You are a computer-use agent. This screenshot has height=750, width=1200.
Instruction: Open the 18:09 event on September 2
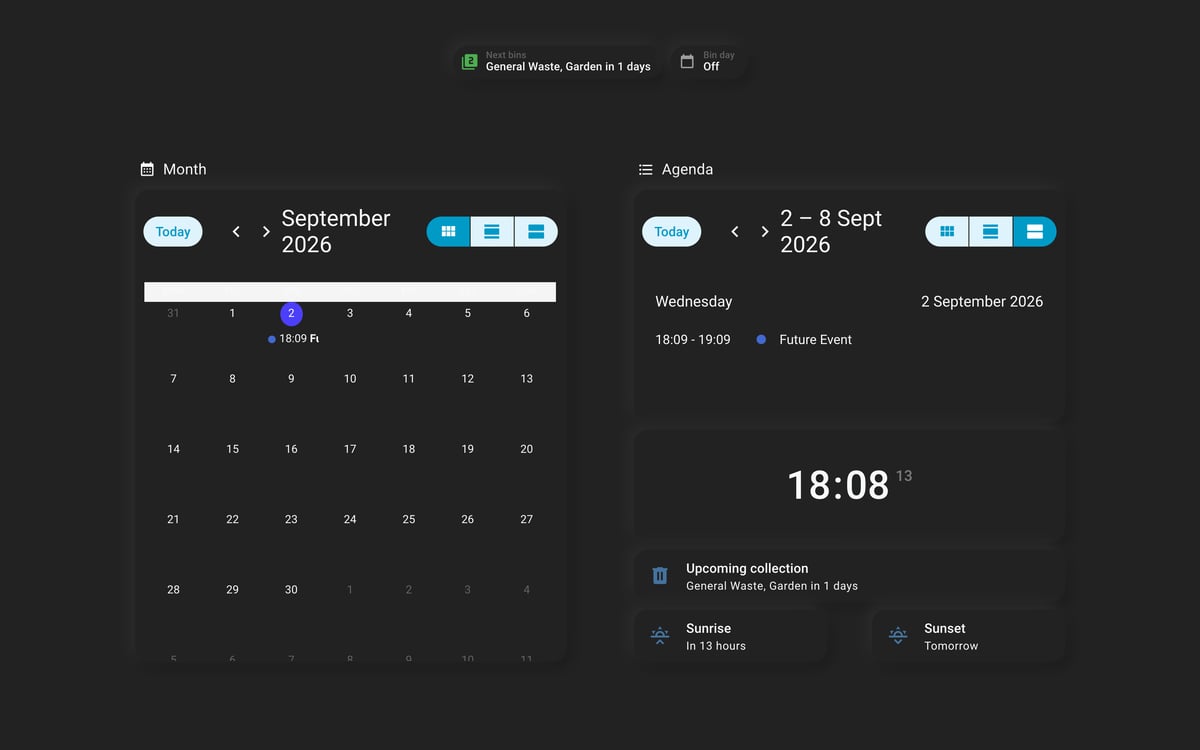293,339
